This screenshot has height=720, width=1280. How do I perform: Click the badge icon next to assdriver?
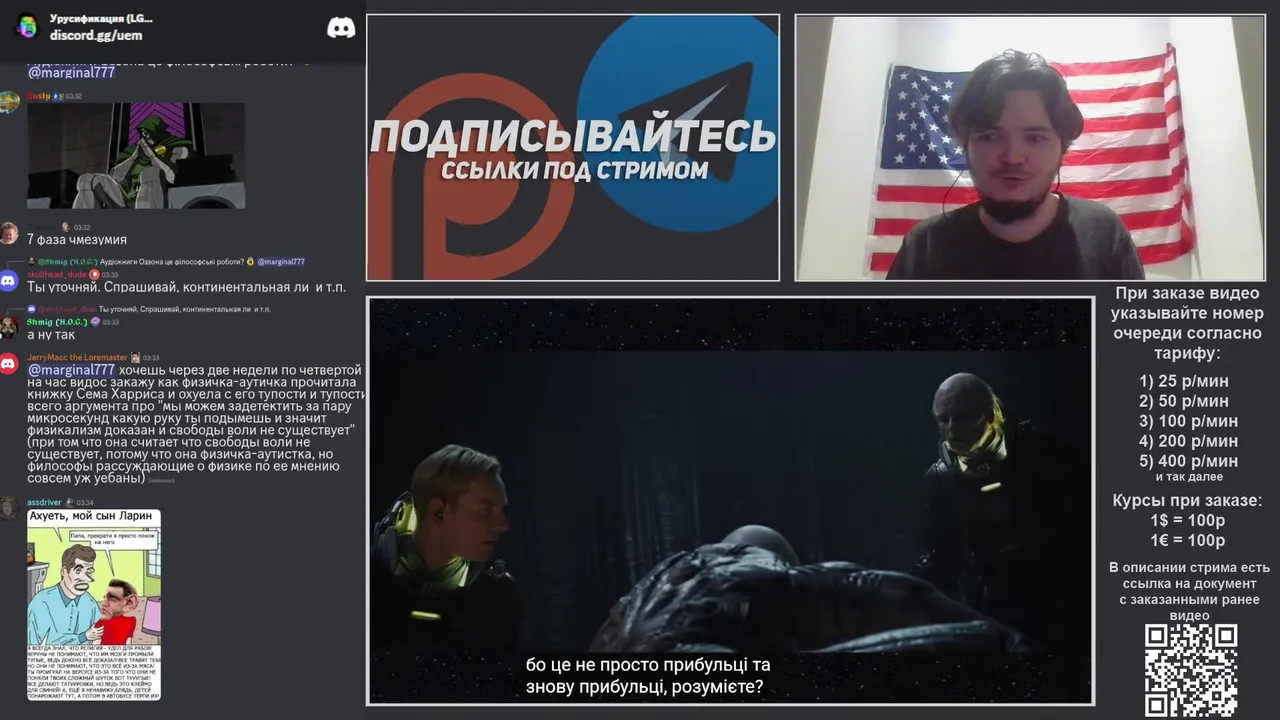coord(69,502)
